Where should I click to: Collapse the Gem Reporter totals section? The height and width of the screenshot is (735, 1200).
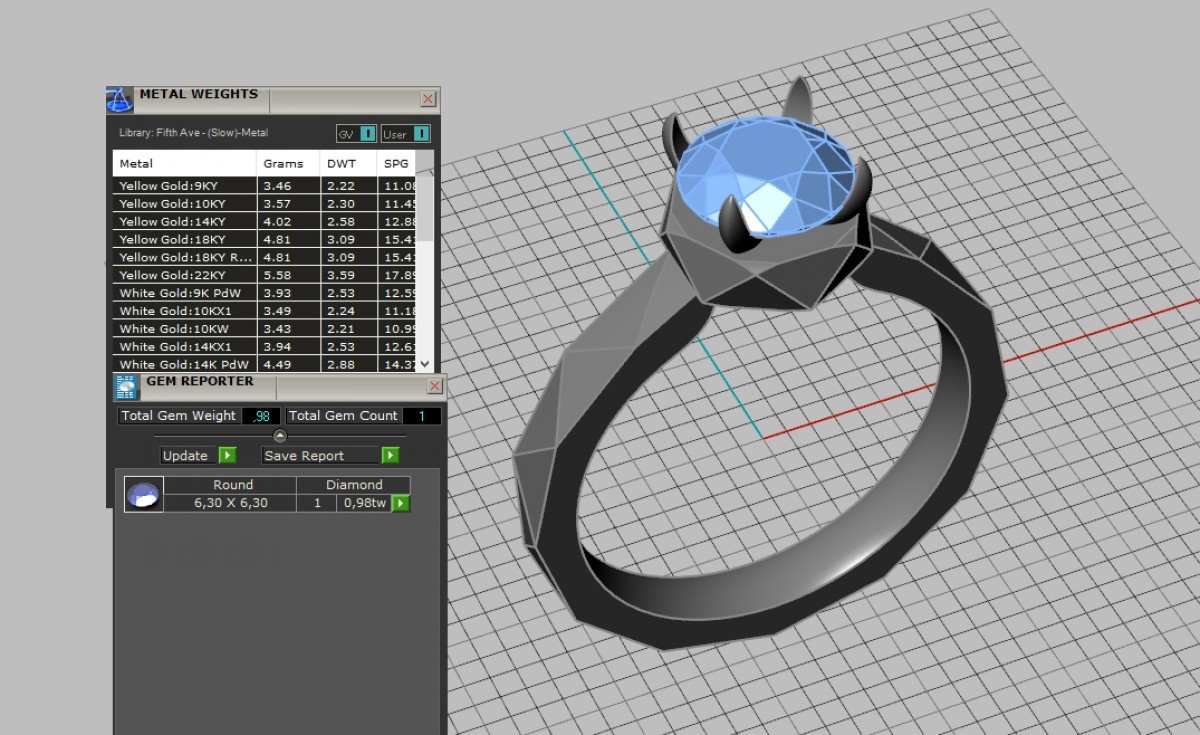(x=280, y=436)
